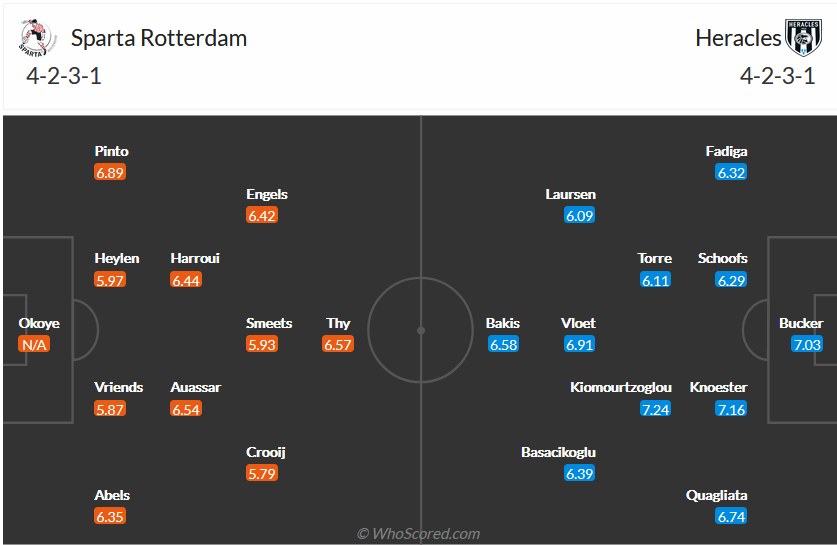Click the Heracles club crest
Image resolution: width=837 pixels, height=545 pixels.
point(802,38)
